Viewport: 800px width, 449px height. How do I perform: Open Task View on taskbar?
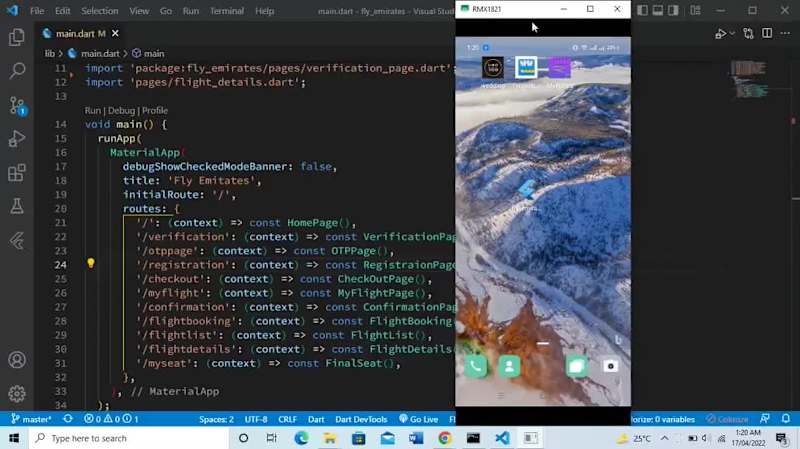[271, 438]
